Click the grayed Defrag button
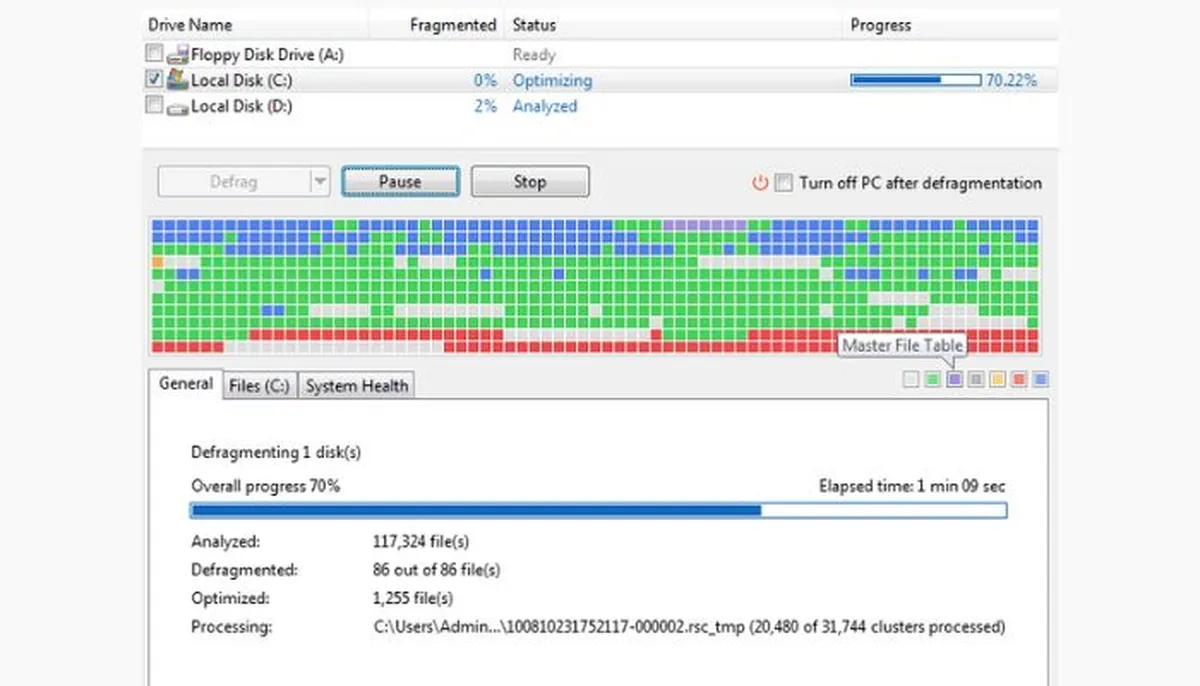This screenshot has height=686, width=1200. coord(233,182)
